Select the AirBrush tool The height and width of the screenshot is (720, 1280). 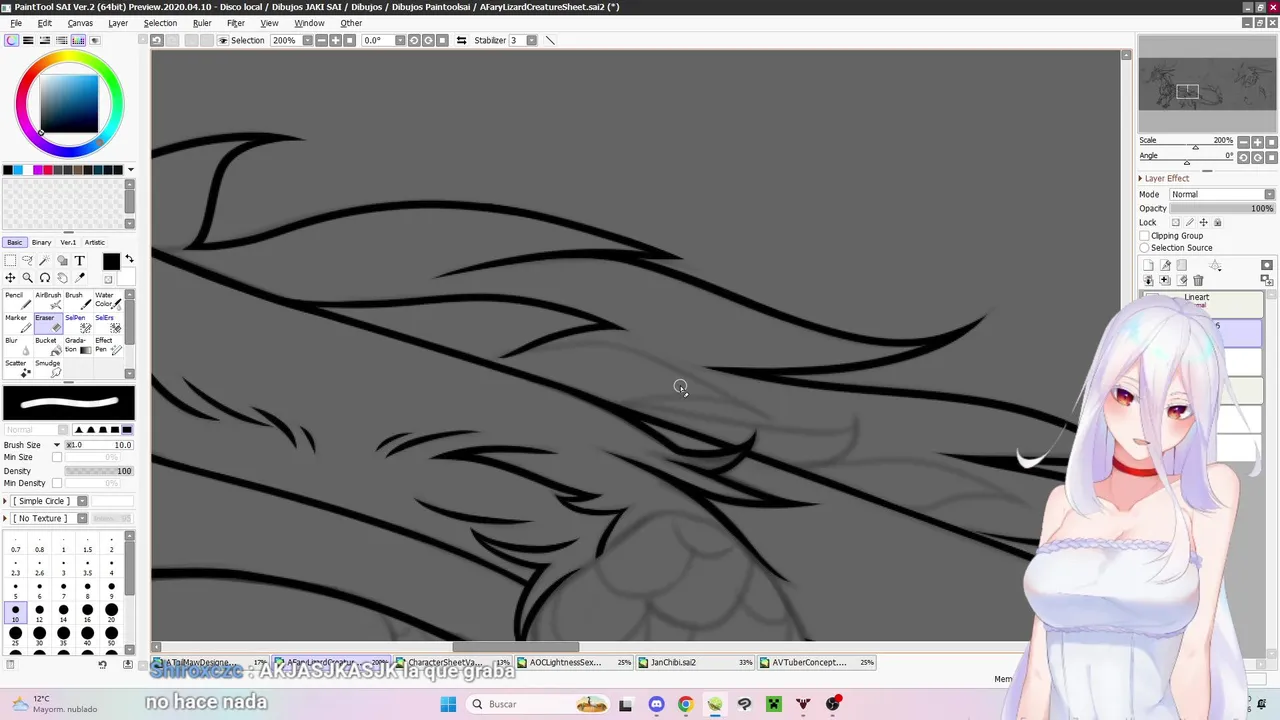click(x=48, y=300)
